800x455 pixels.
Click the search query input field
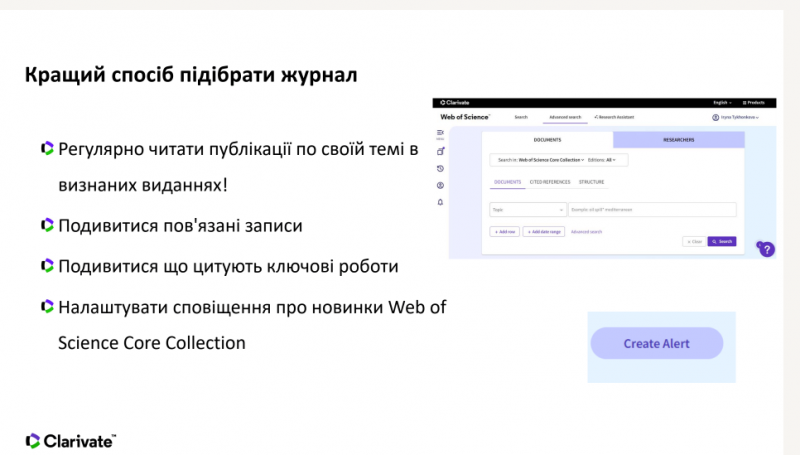click(x=652, y=210)
